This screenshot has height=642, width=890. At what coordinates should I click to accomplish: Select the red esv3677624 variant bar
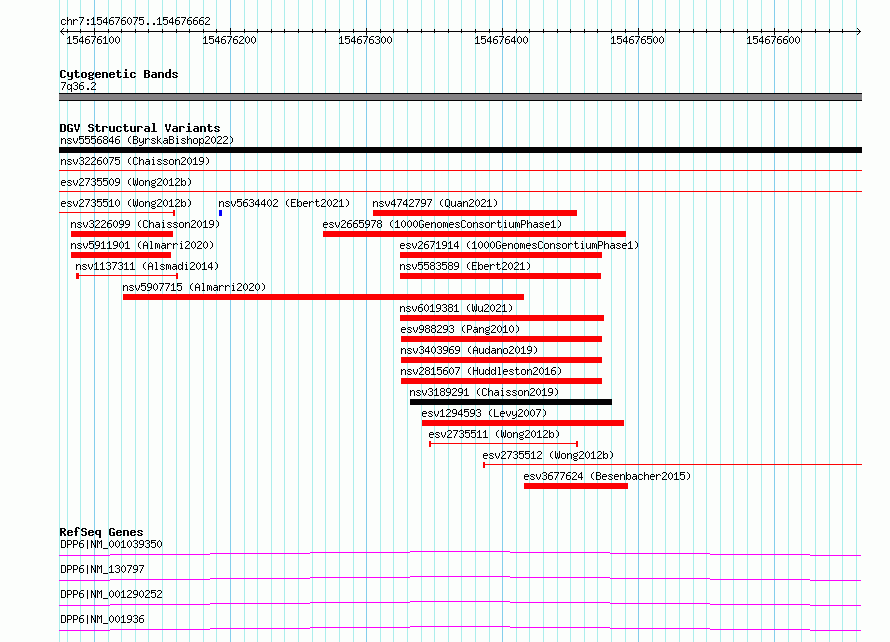point(576,486)
